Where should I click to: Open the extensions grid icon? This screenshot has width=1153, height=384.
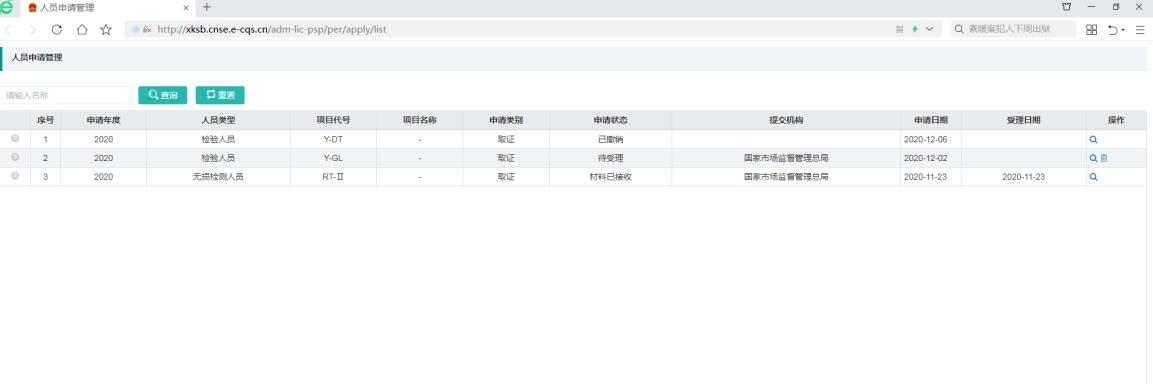click(x=1091, y=29)
